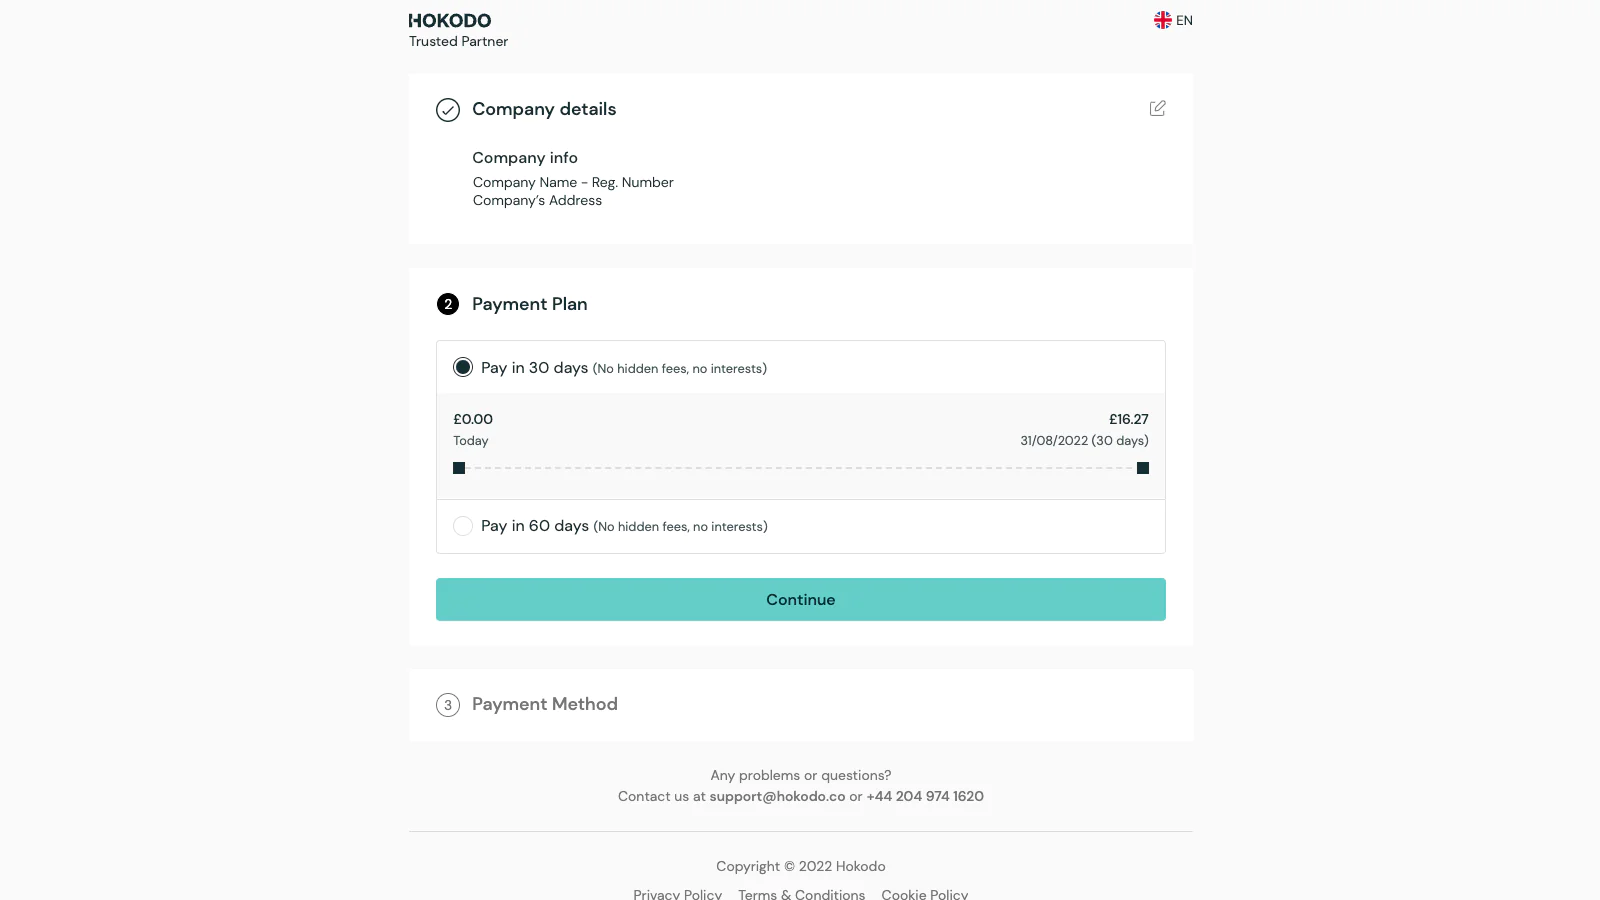The width and height of the screenshot is (1600, 900).
Task: Click the UK flag language icon
Action: [1162, 20]
